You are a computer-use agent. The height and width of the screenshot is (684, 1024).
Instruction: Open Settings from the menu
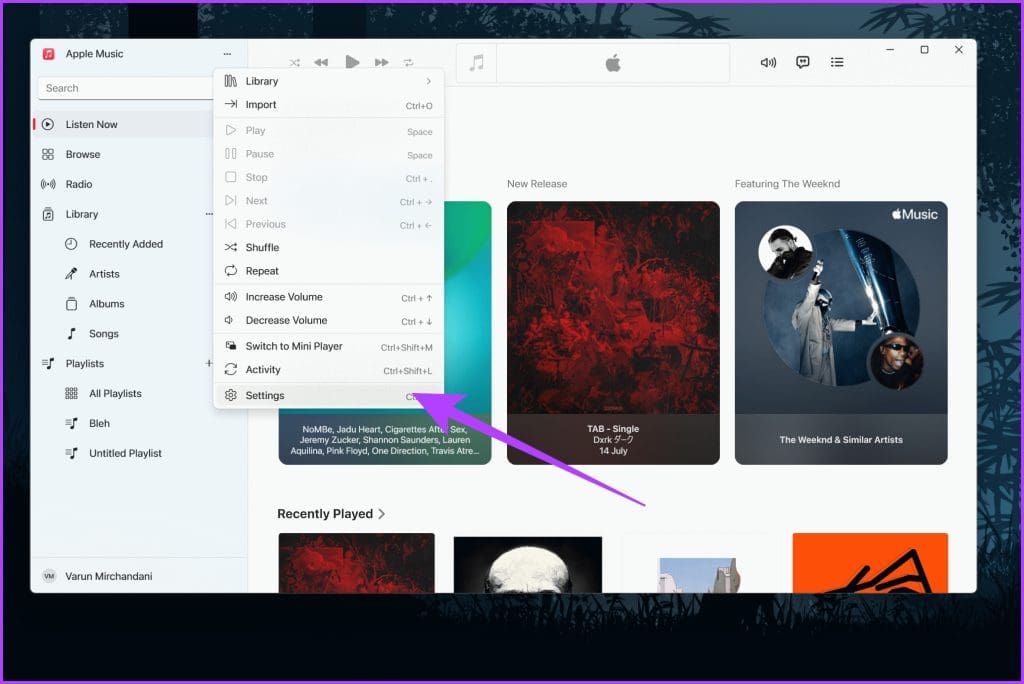pos(328,396)
